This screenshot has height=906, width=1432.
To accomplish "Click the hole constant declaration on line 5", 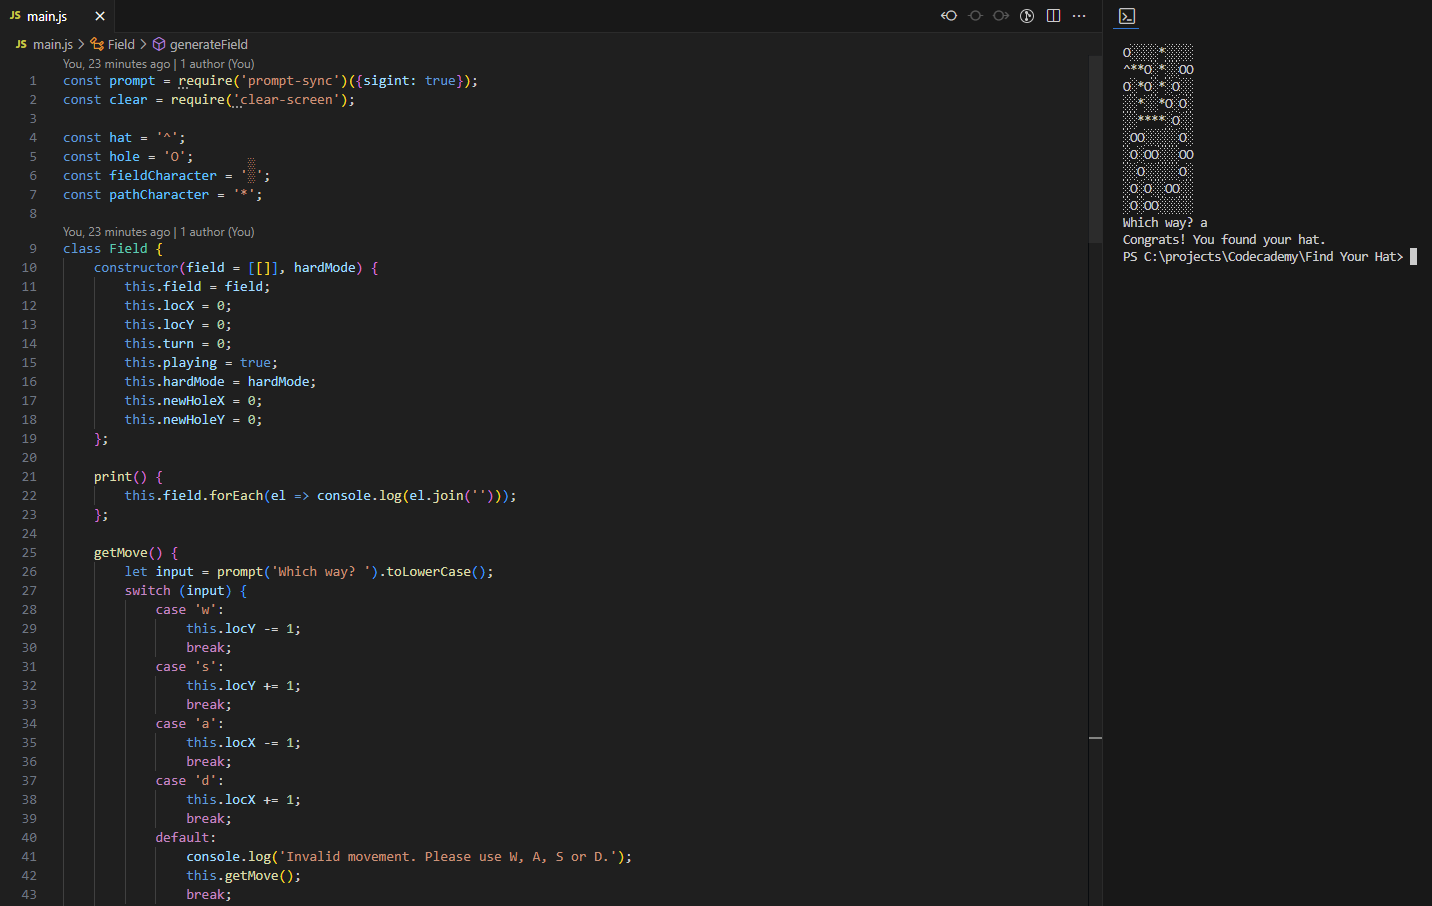I will [128, 157].
